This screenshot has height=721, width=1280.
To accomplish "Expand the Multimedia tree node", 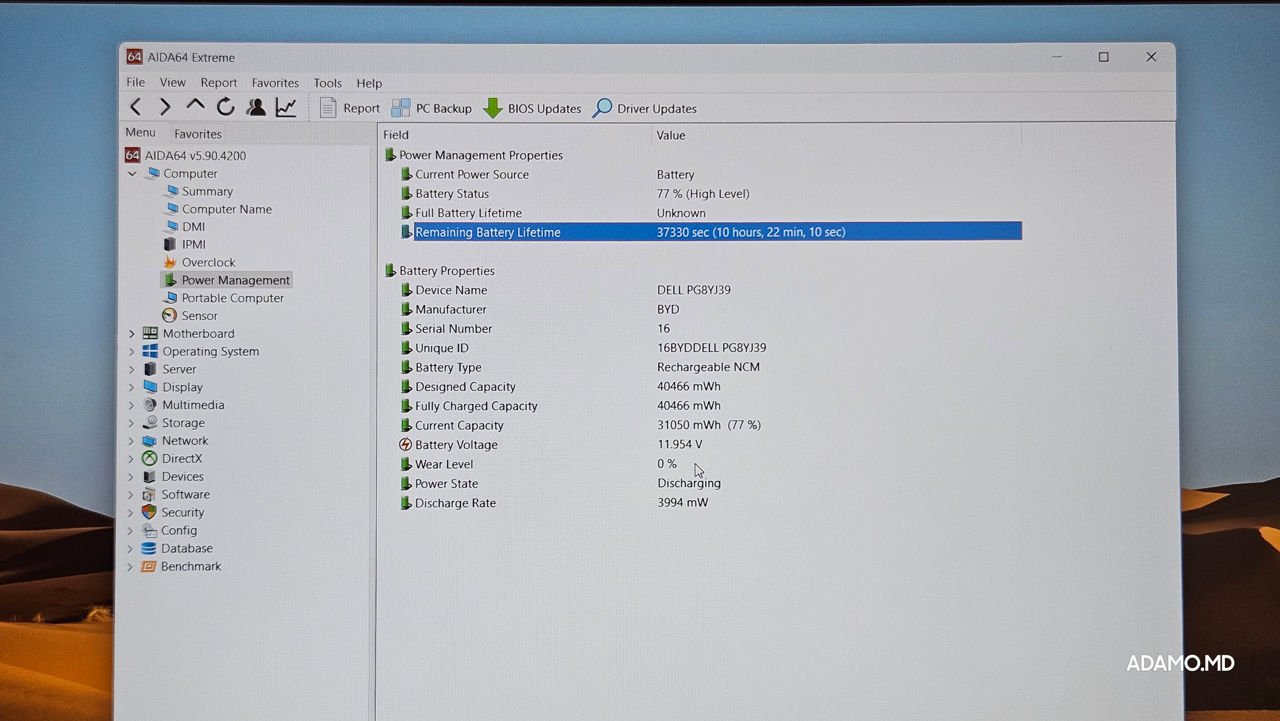I will 131,405.
